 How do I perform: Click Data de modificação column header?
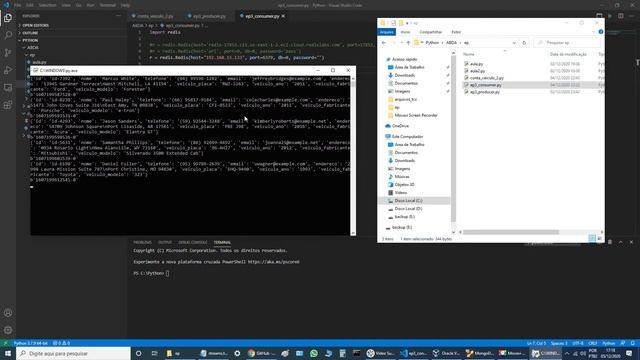tap(568, 54)
